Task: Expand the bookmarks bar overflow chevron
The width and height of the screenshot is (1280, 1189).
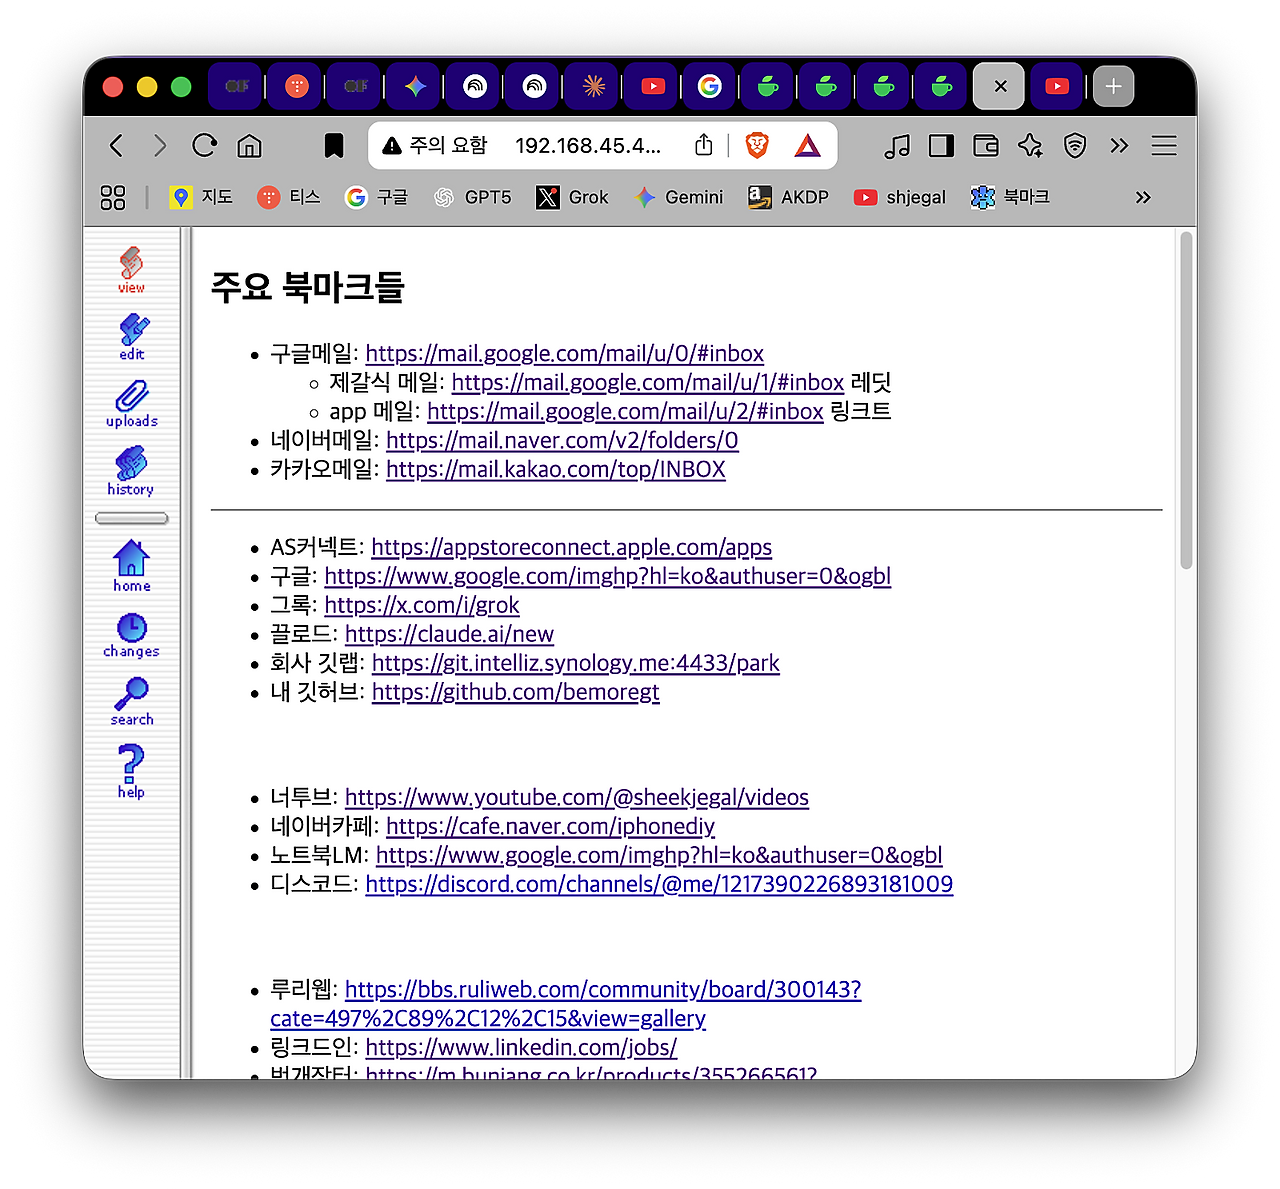Action: click(1143, 197)
